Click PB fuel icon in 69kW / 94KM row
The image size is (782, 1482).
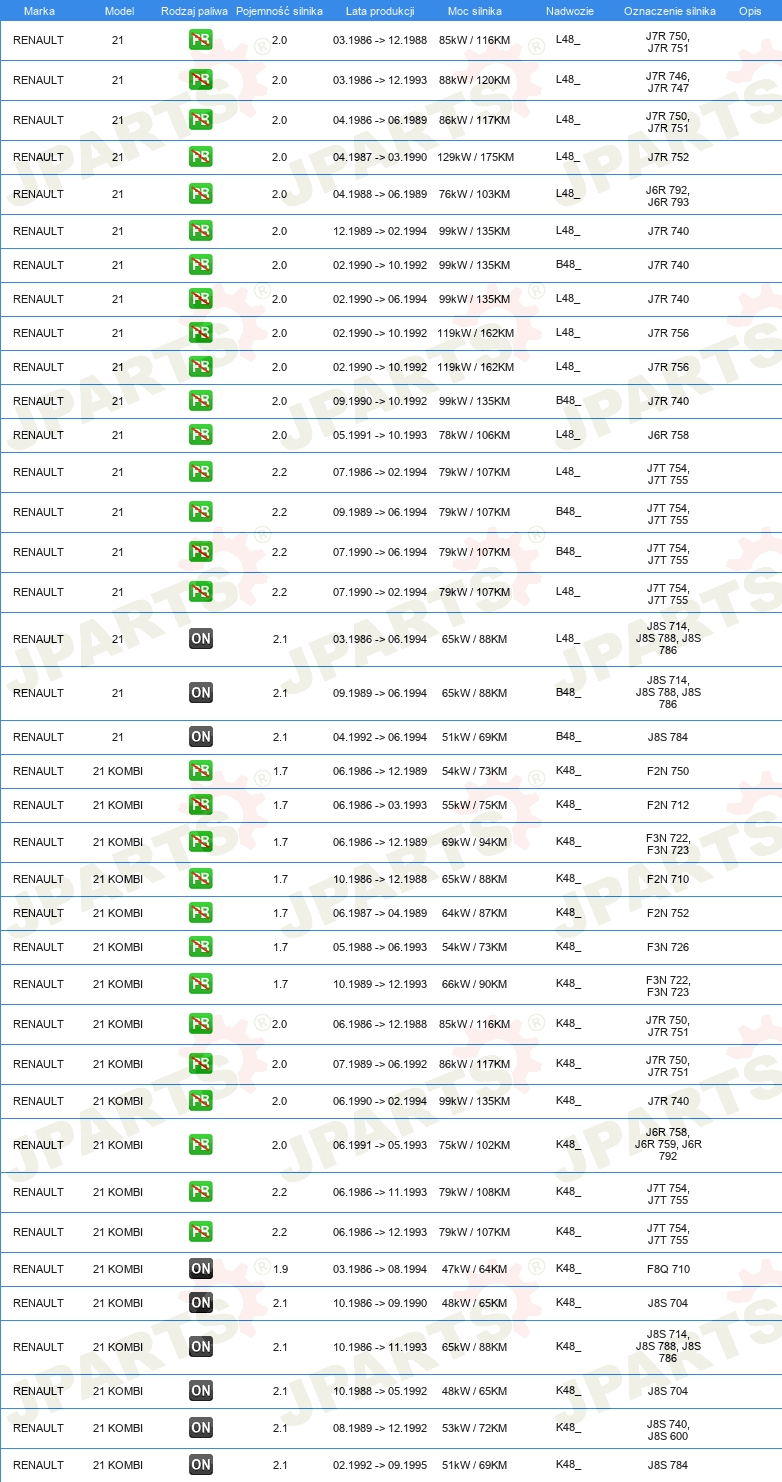click(x=201, y=842)
